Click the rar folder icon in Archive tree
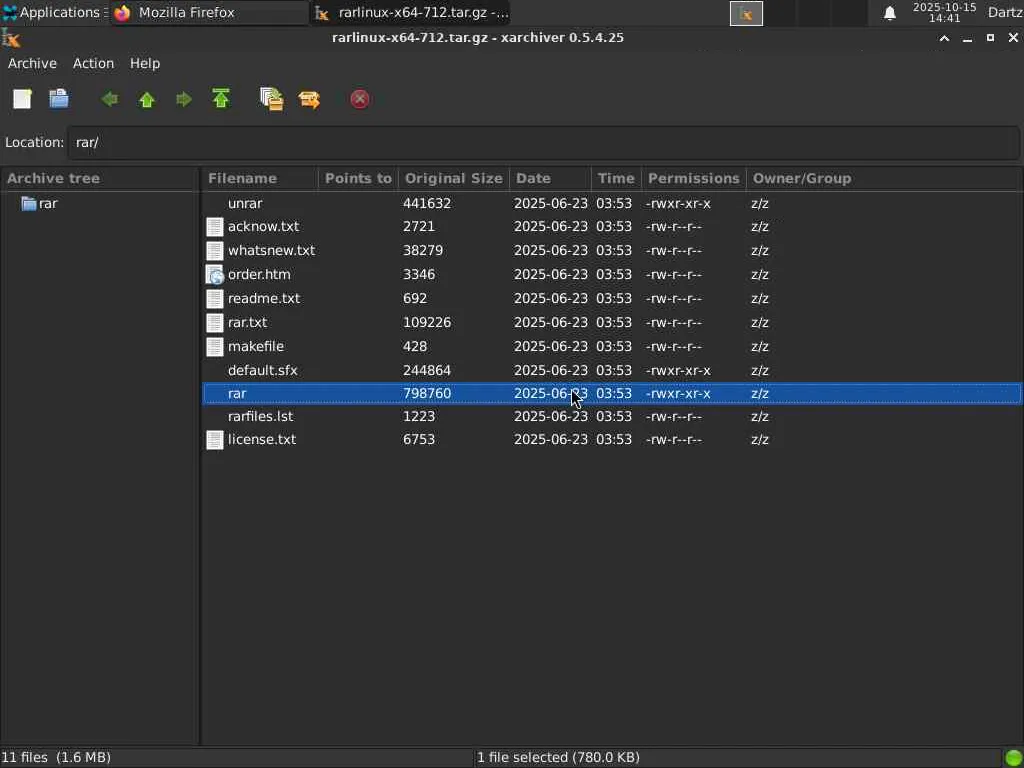 point(29,204)
